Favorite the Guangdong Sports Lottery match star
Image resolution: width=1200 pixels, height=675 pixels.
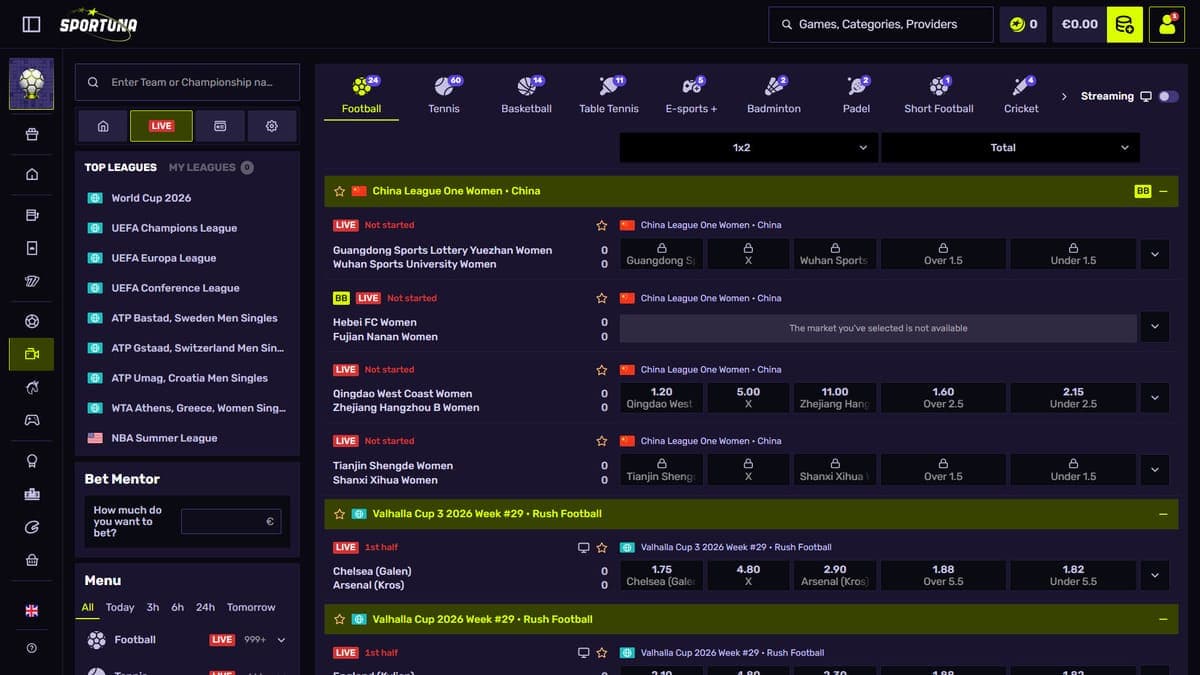(x=602, y=226)
